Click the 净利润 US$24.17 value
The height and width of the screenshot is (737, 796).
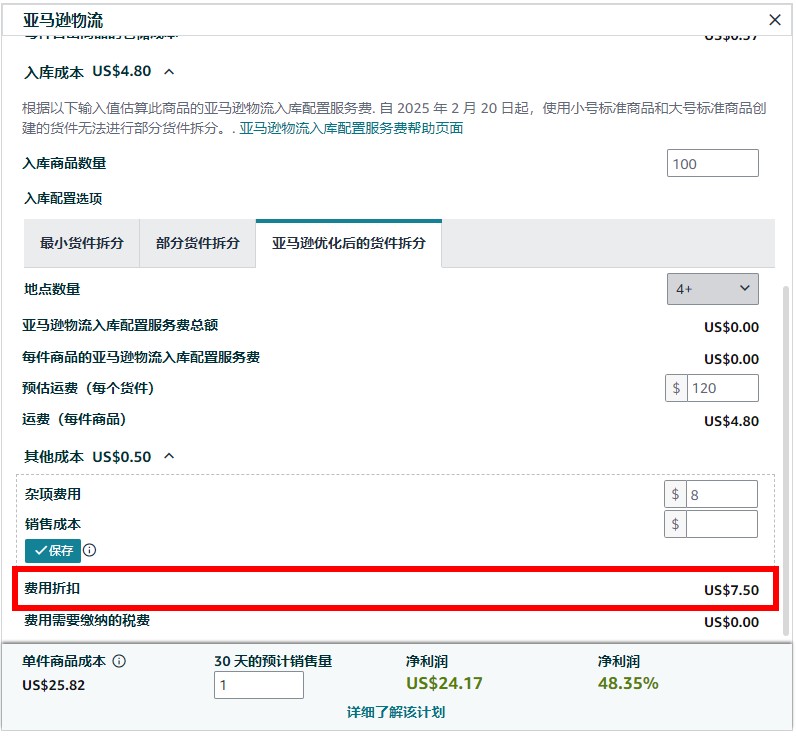pyautogui.click(x=444, y=684)
